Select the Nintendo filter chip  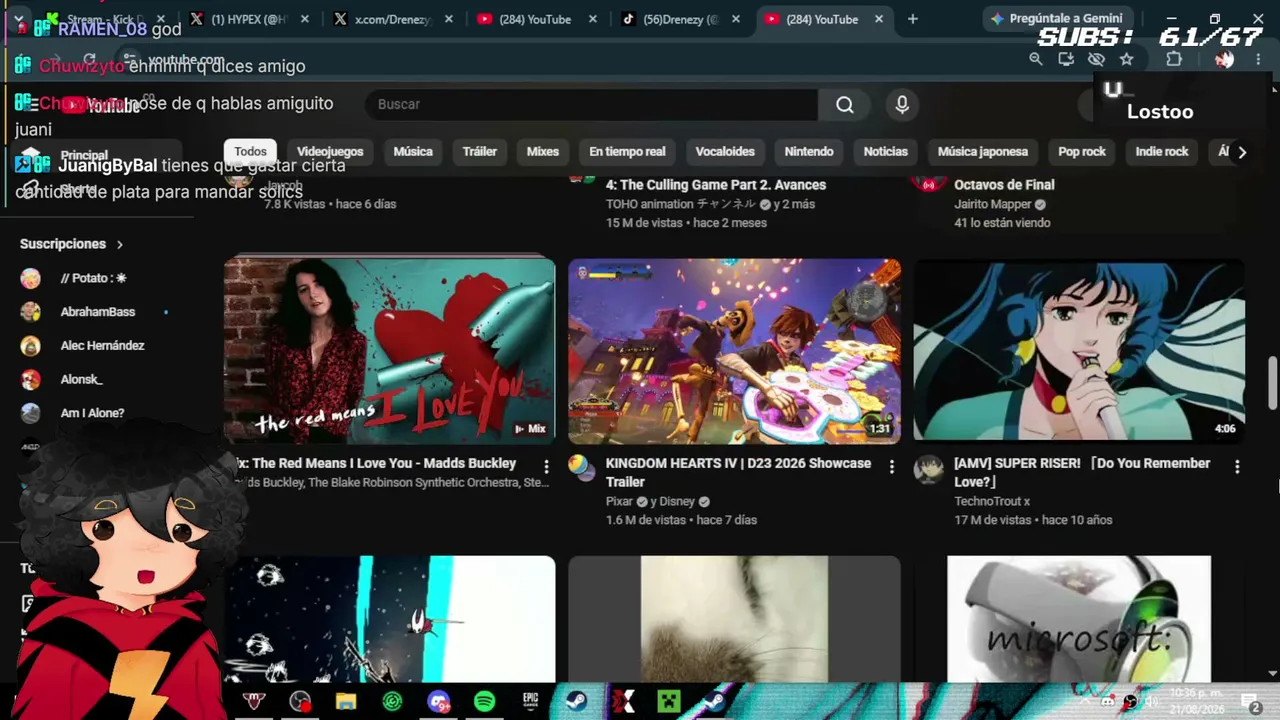point(809,152)
